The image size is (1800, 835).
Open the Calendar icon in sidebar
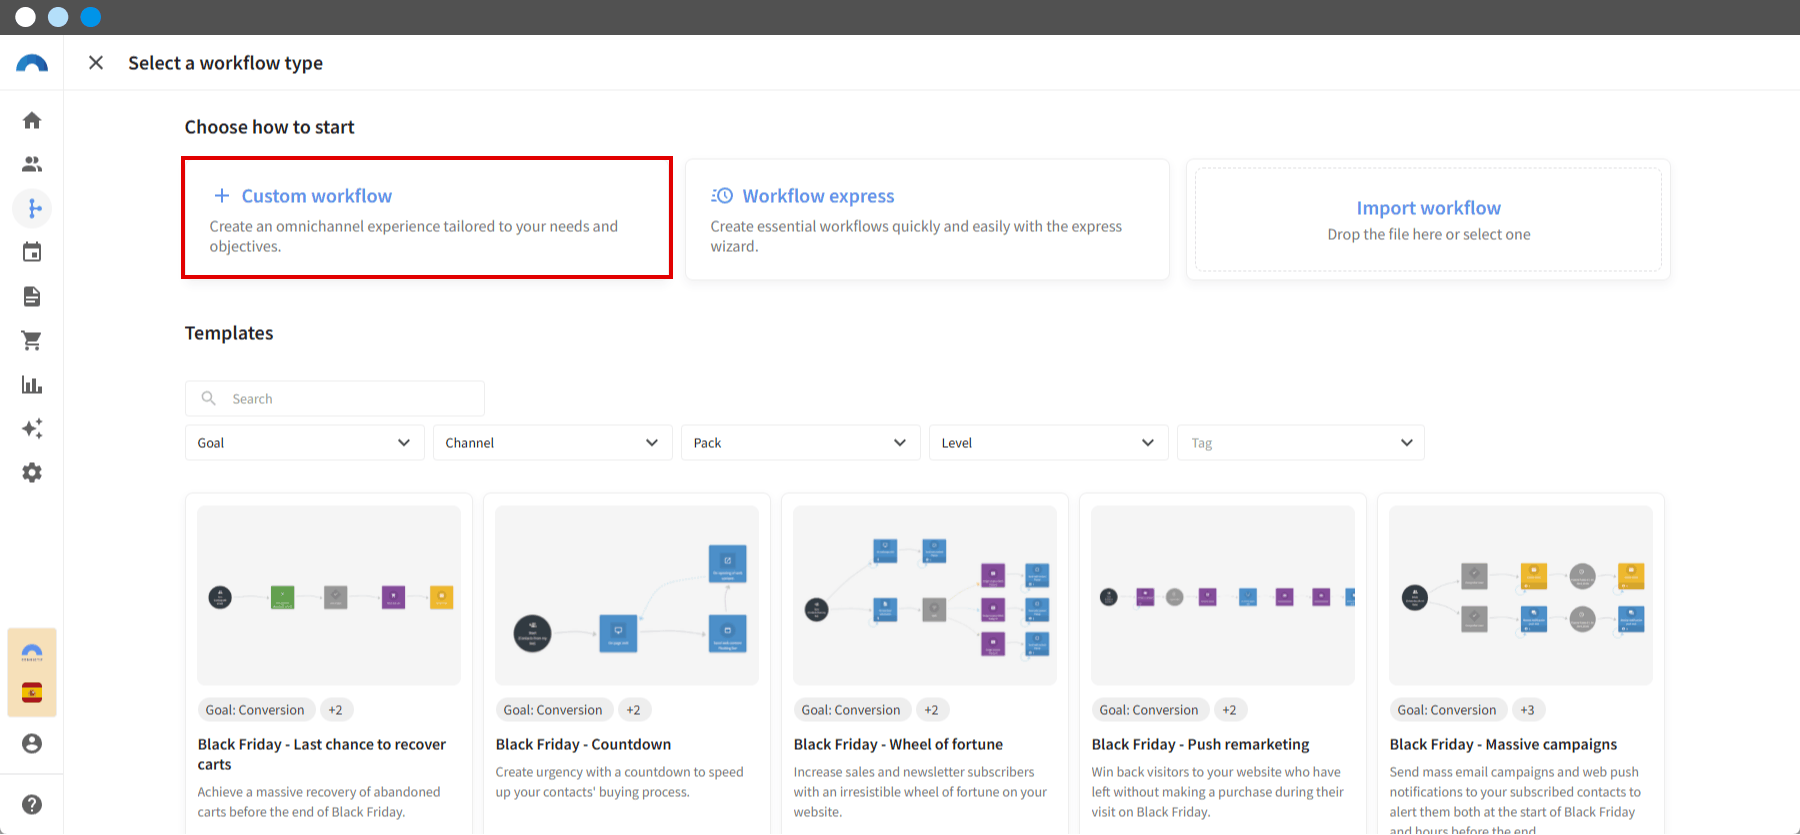click(x=32, y=252)
